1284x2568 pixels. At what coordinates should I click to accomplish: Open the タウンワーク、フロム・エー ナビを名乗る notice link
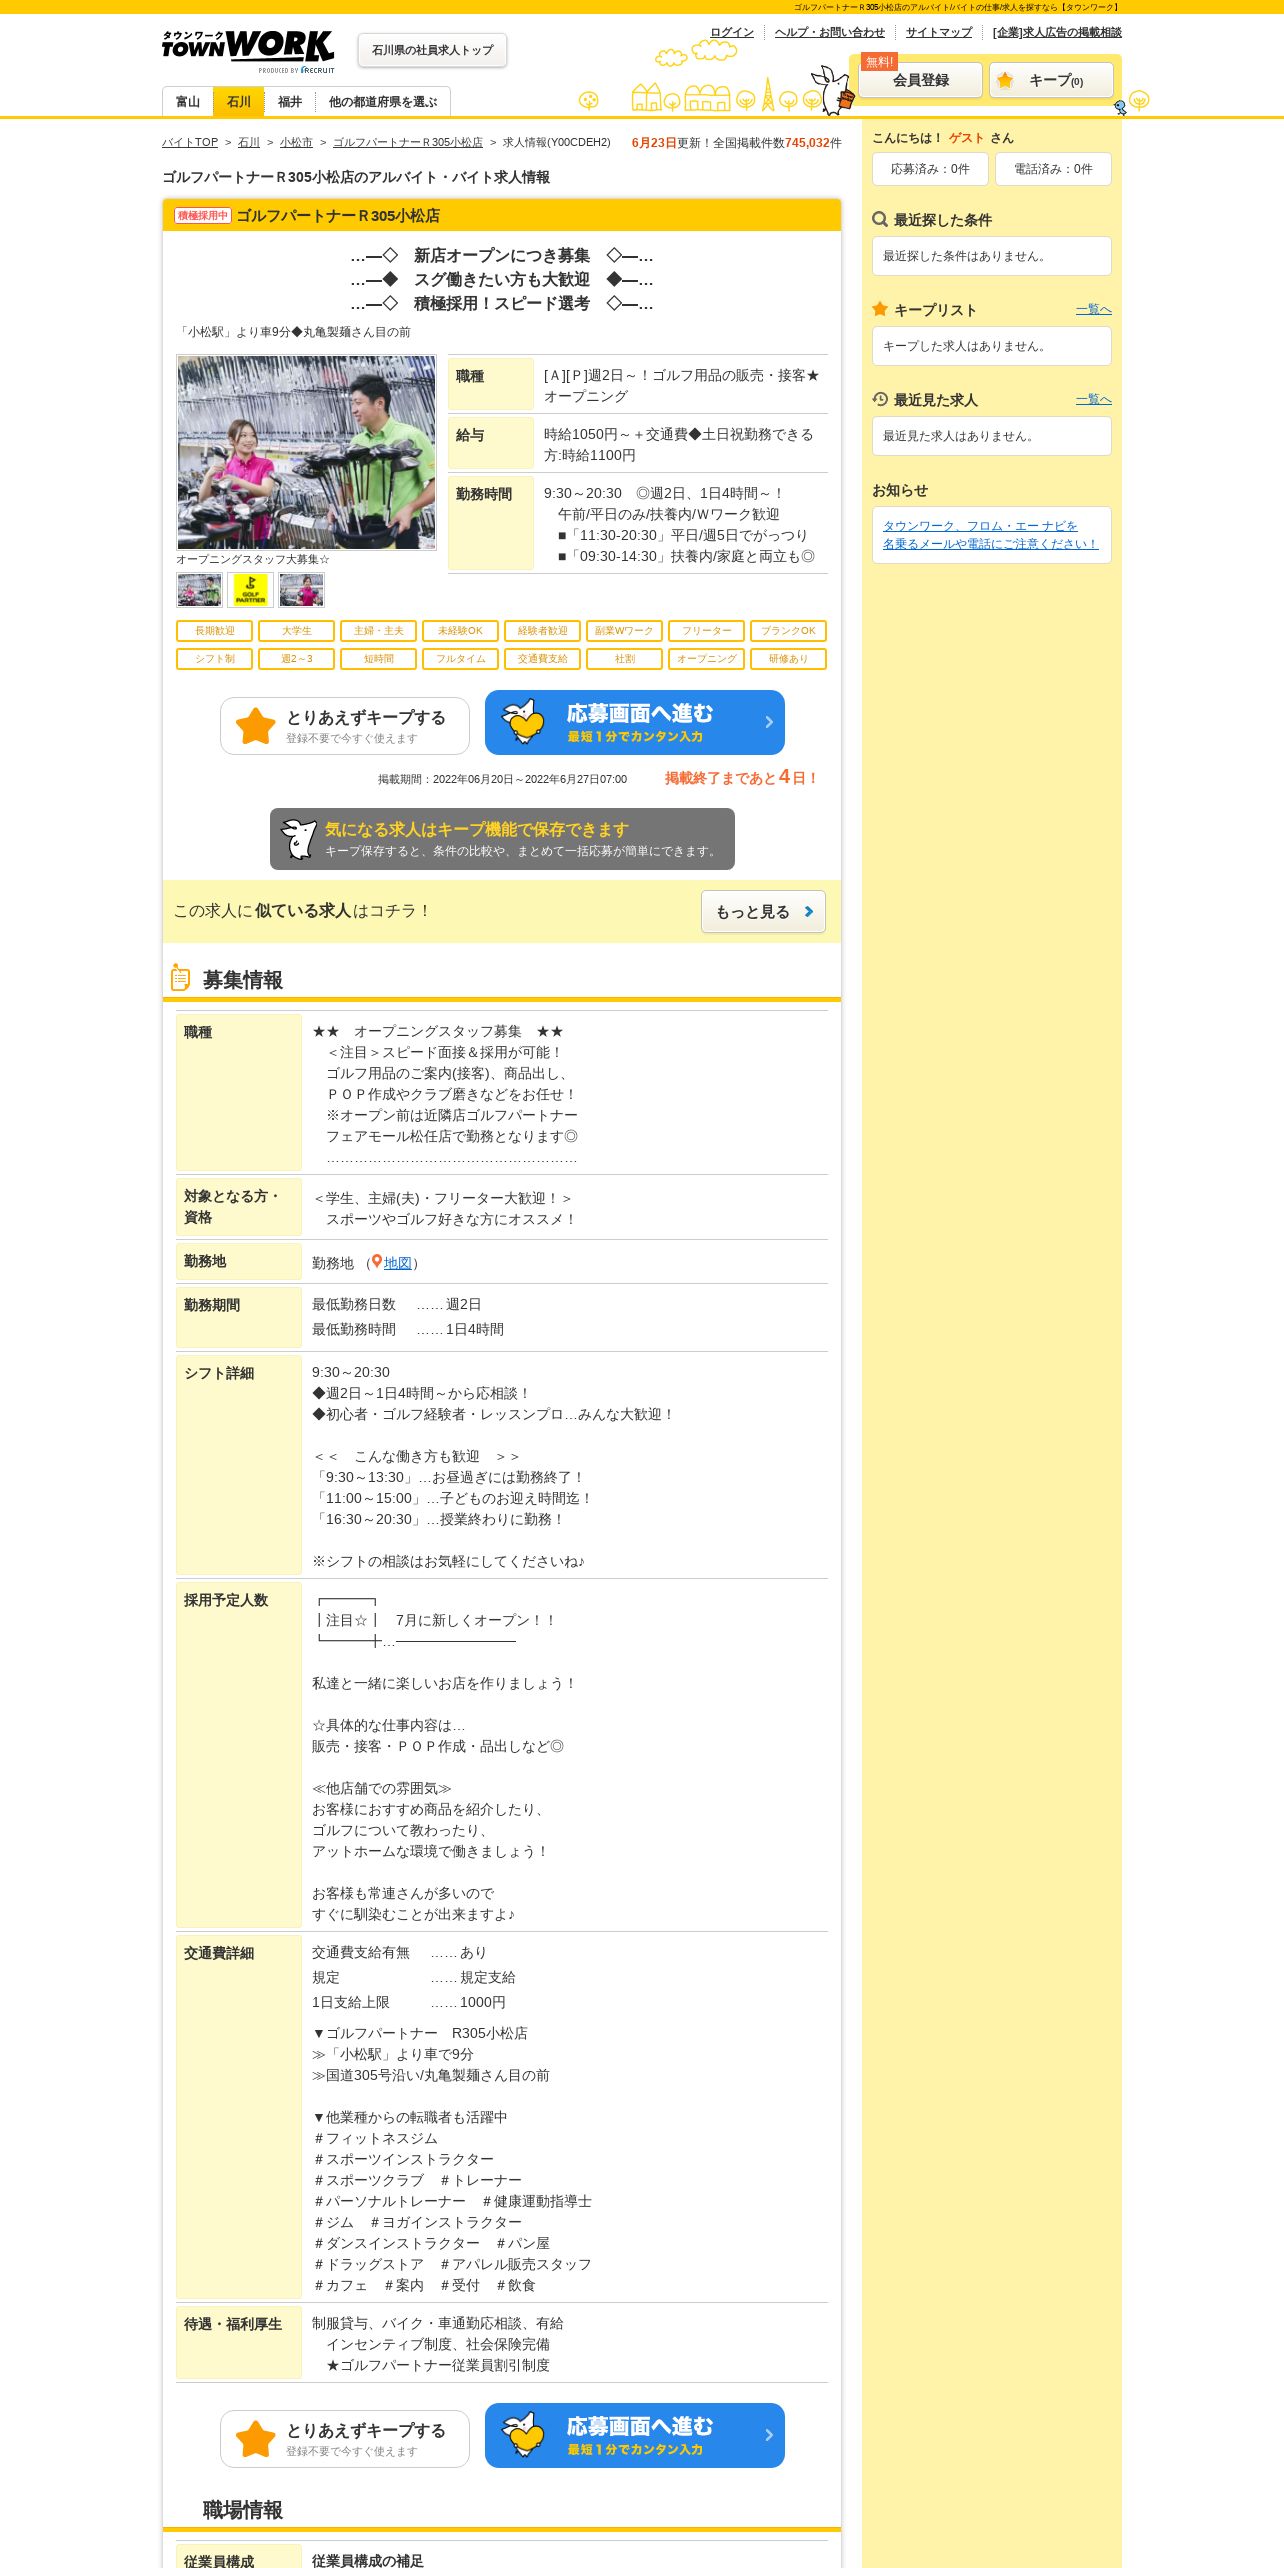coord(990,535)
